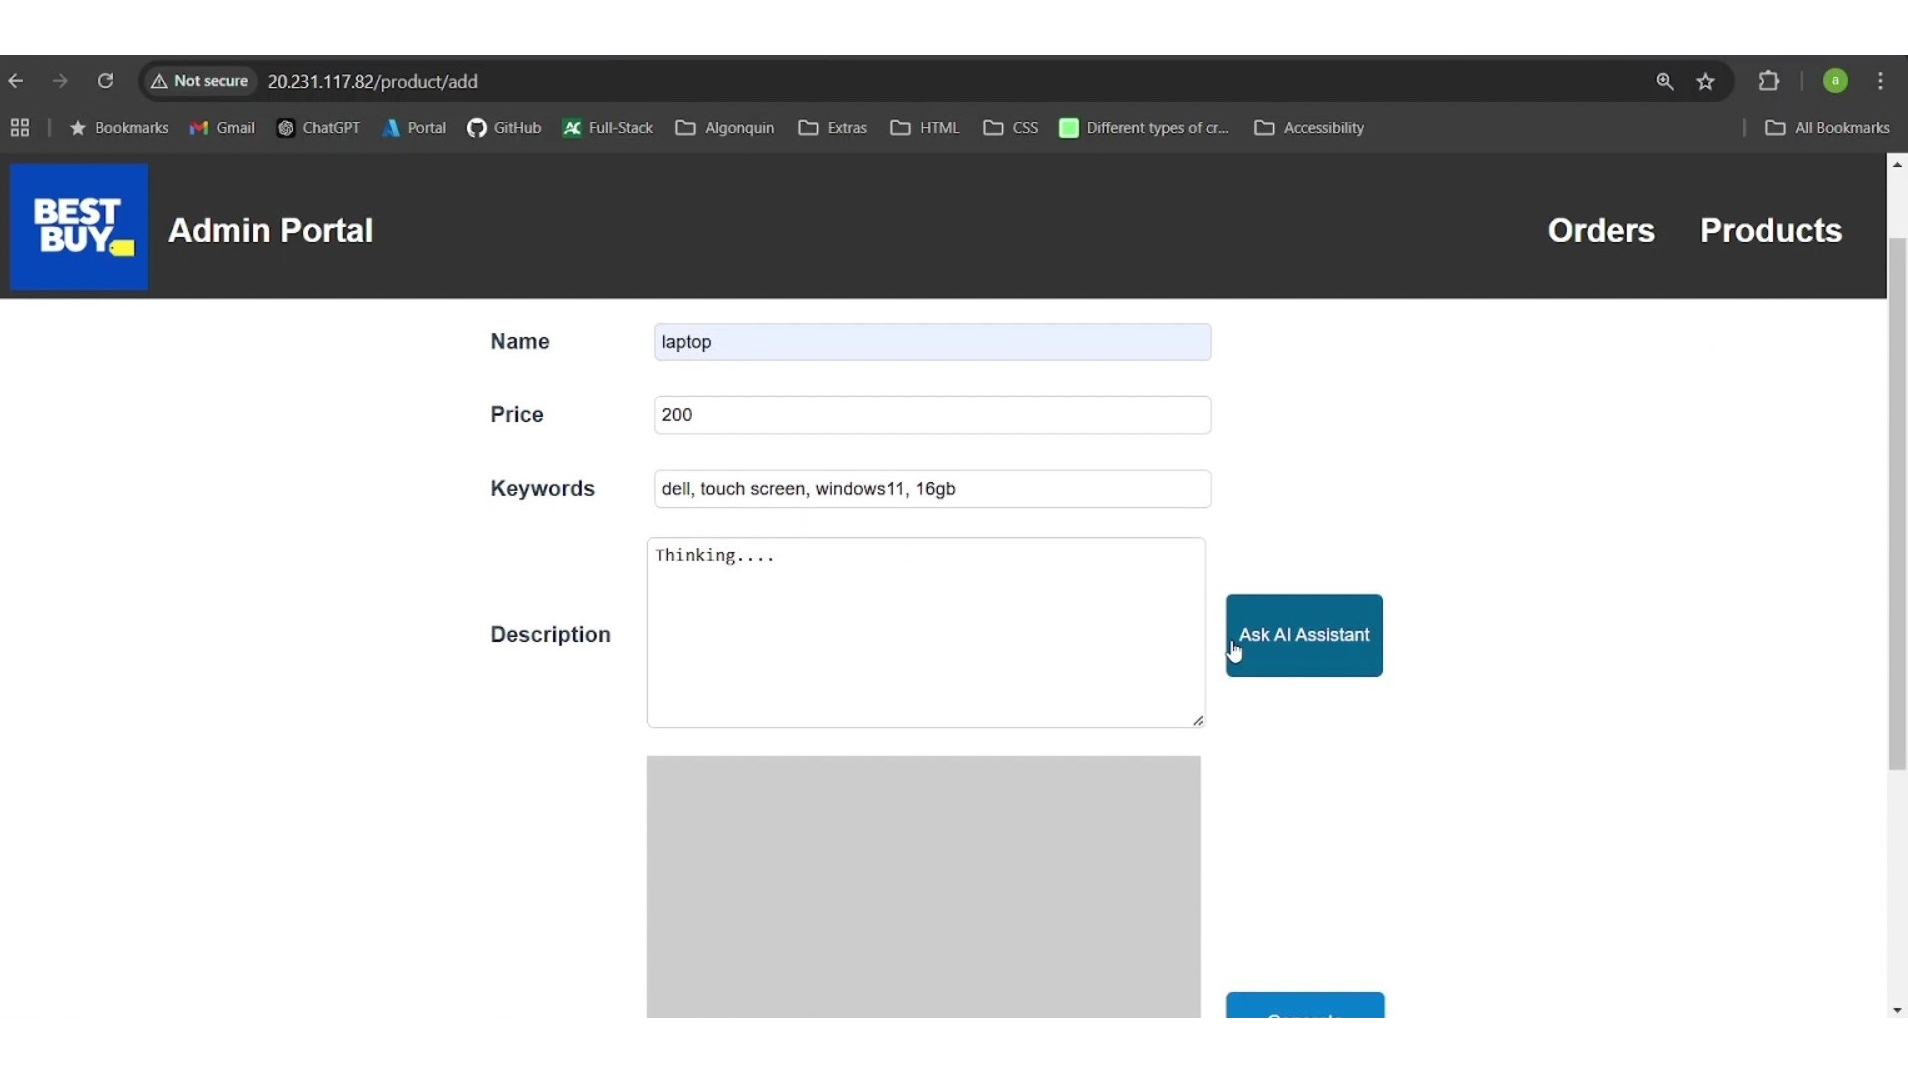Open the browser extensions puzzle icon

1769,81
